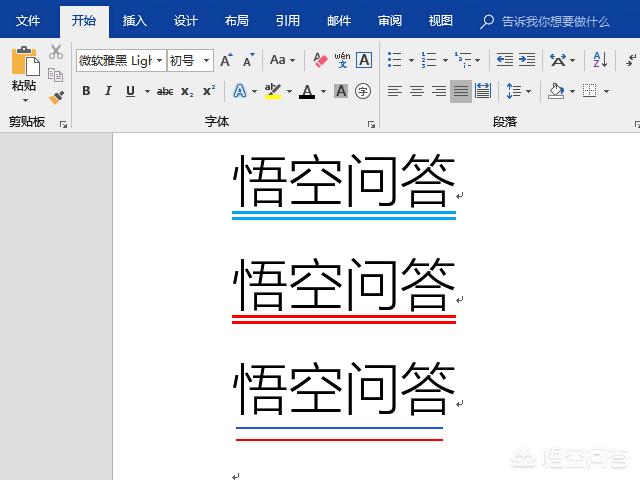Screen dimensions: 640x480
Task: Open the 字体 font dialog launcher
Action: [x=371, y=124]
